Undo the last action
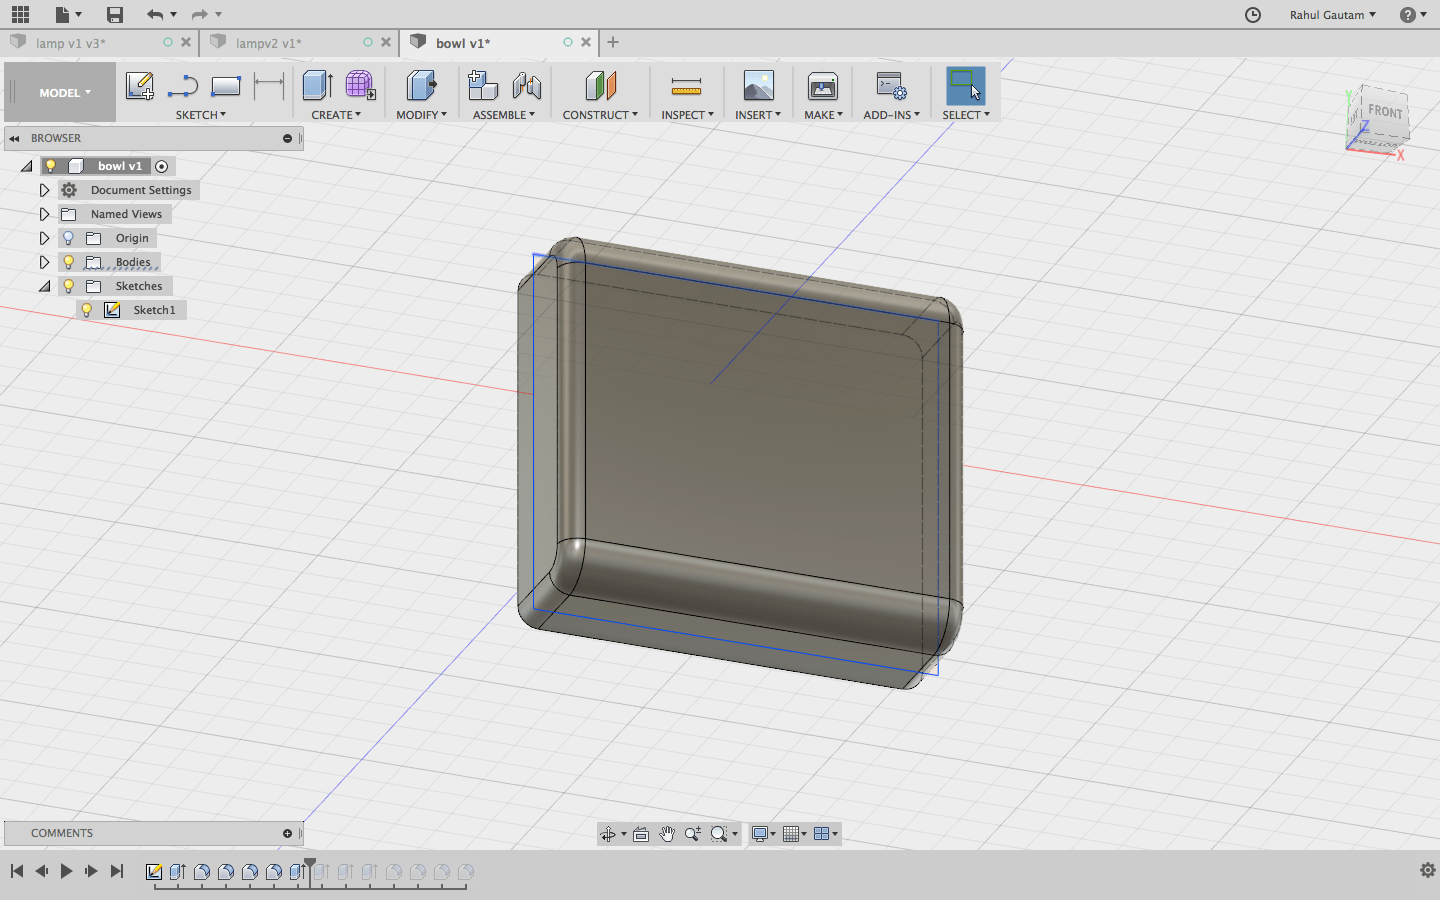 (154, 14)
